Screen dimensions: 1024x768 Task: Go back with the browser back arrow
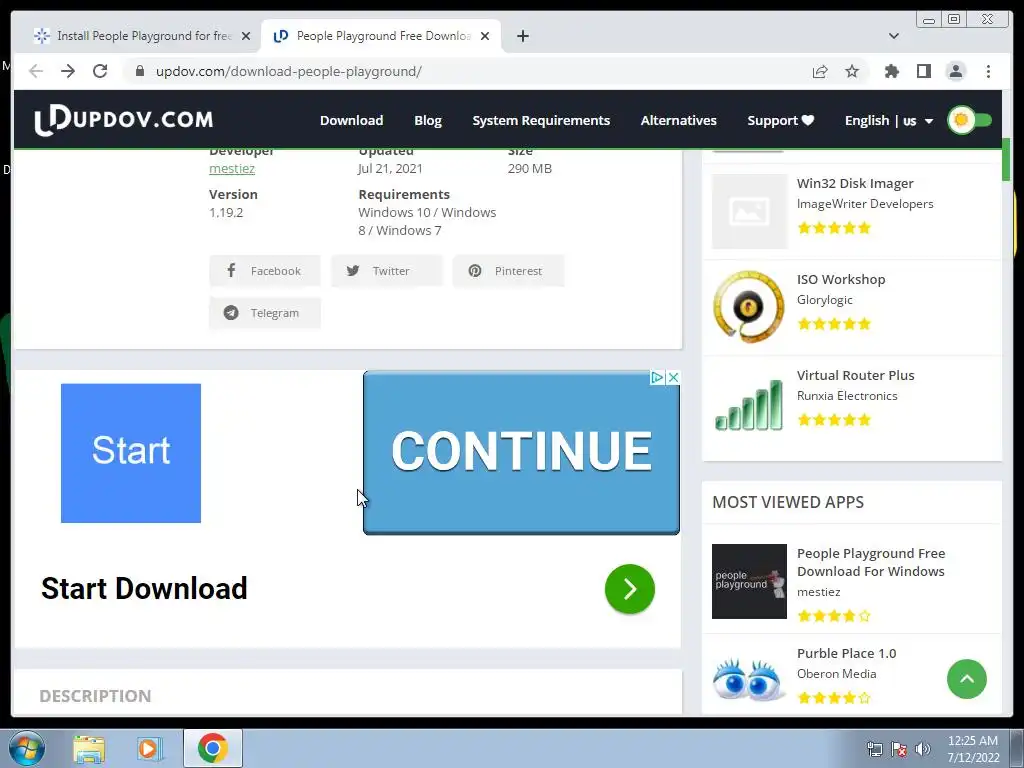click(x=36, y=71)
